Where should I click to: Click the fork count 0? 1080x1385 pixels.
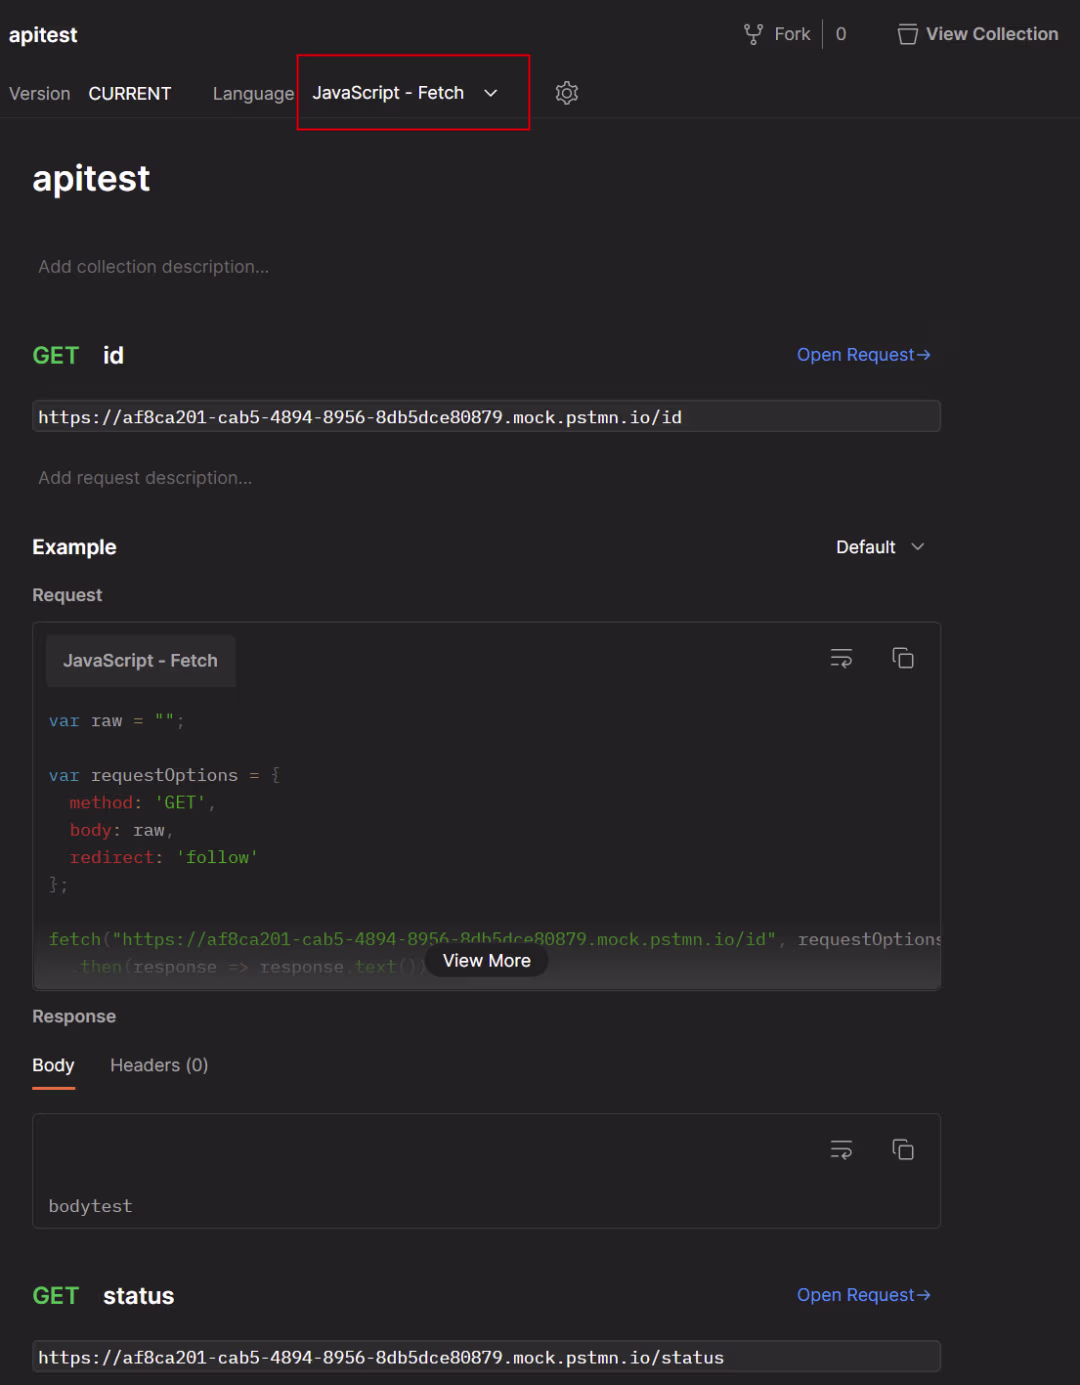pos(841,34)
